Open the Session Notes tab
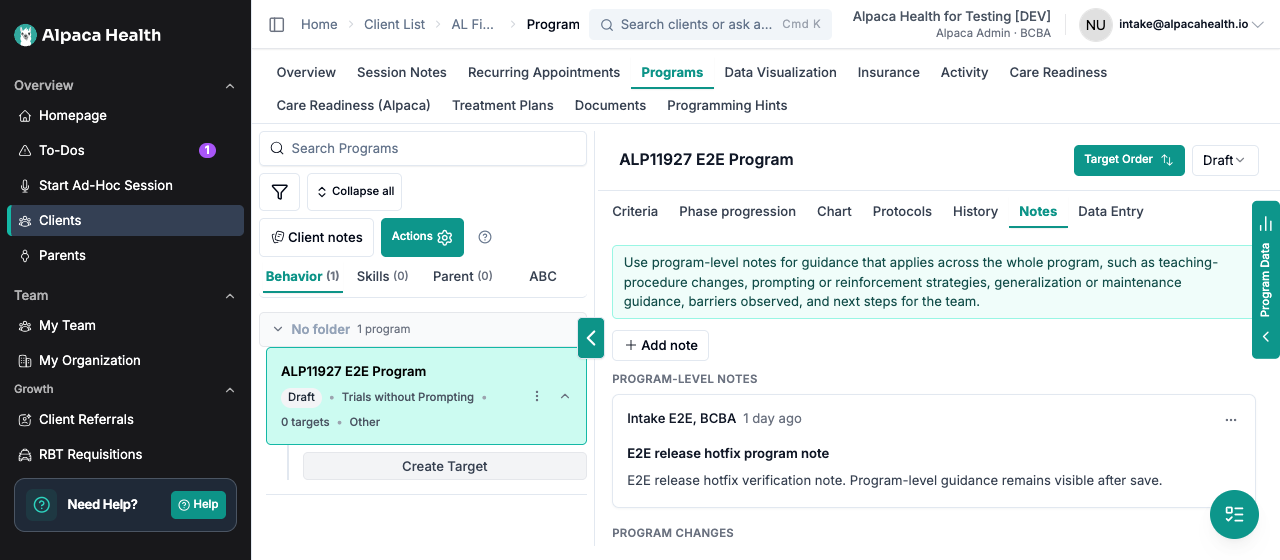Viewport: 1280px width, 560px height. click(x=402, y=73)
